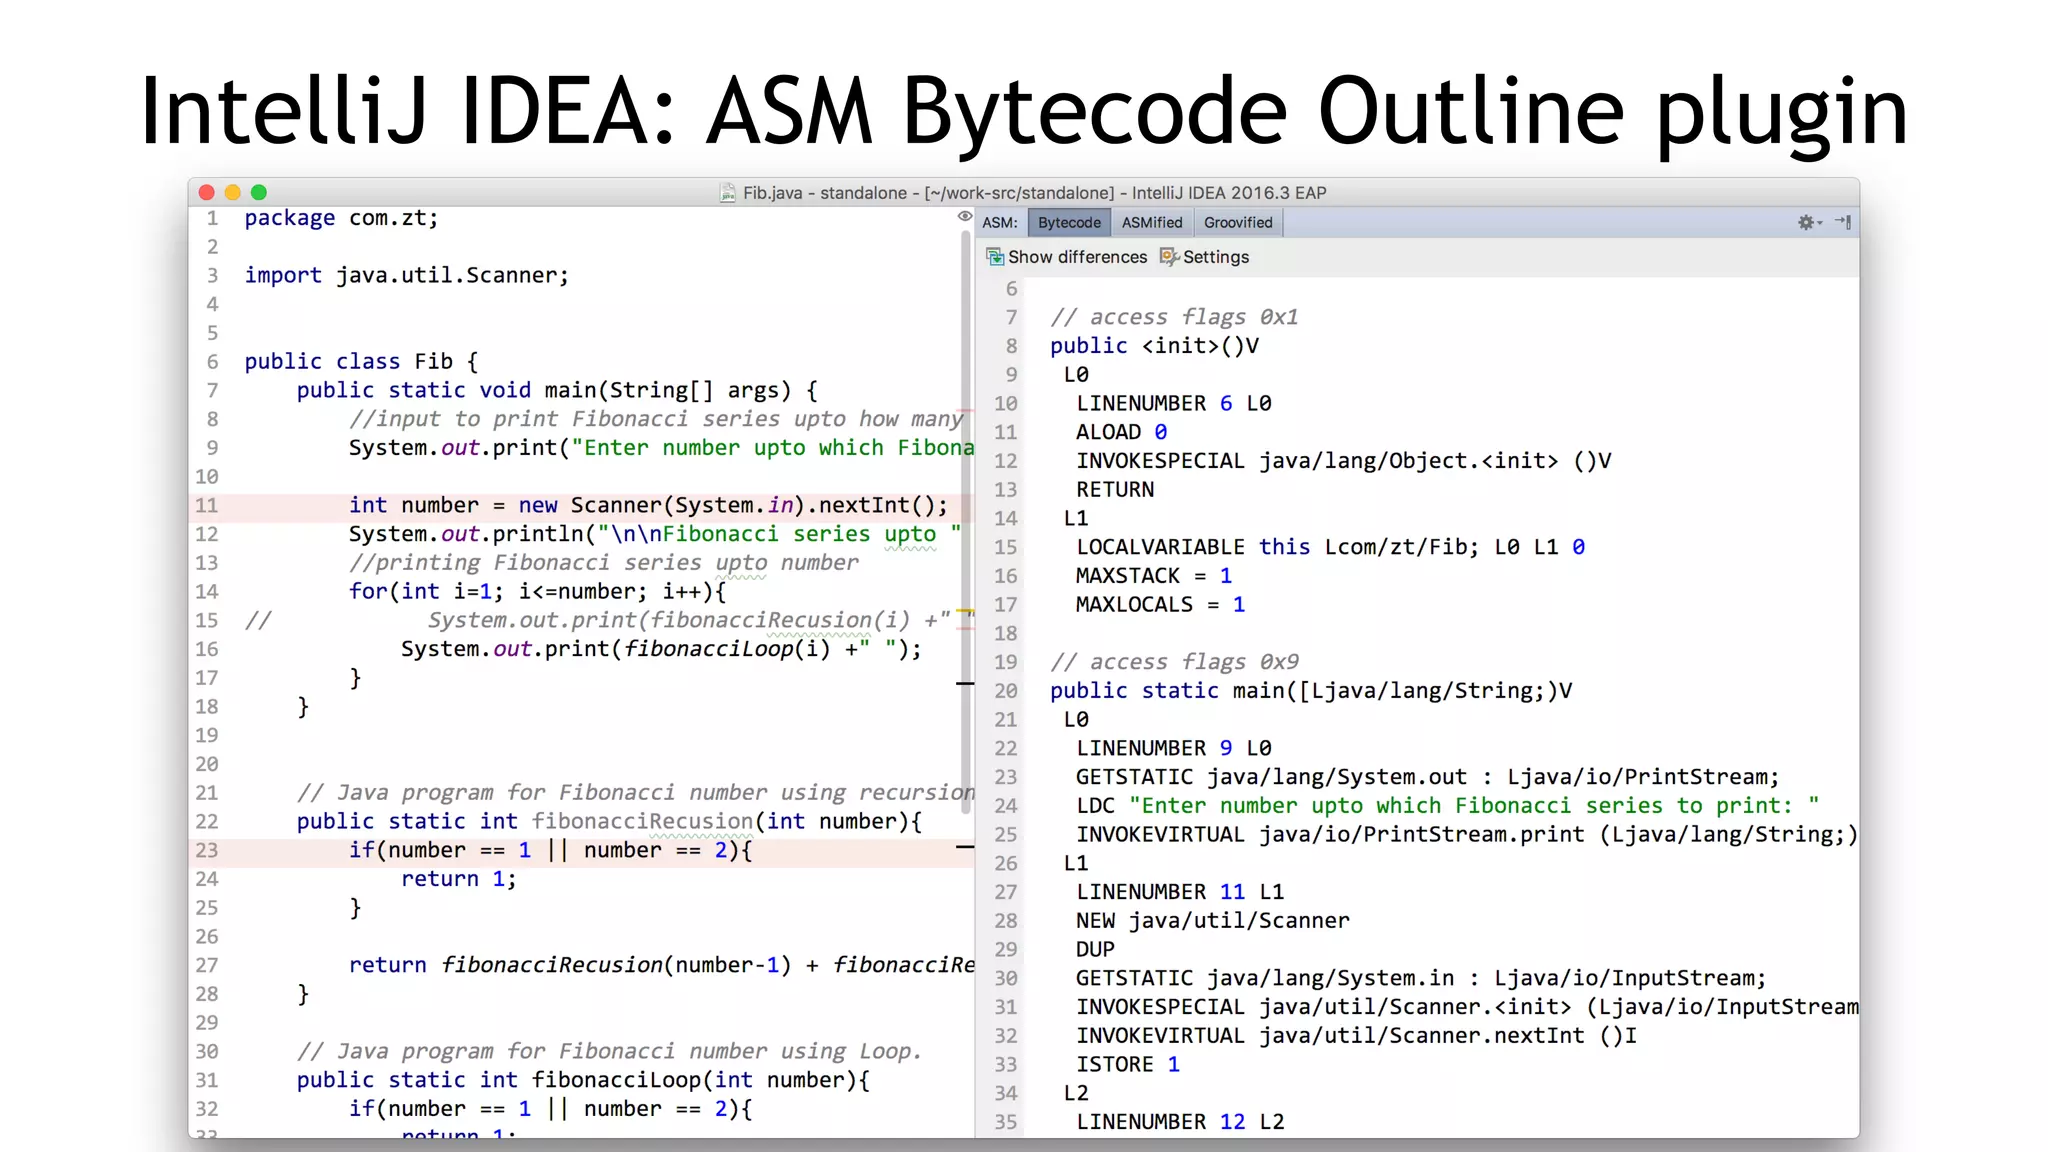The width and height of the screenshot is (2048, 1152).
Task: Hide the ASM tool window with arrow icon
Action: coord(1843,222)
